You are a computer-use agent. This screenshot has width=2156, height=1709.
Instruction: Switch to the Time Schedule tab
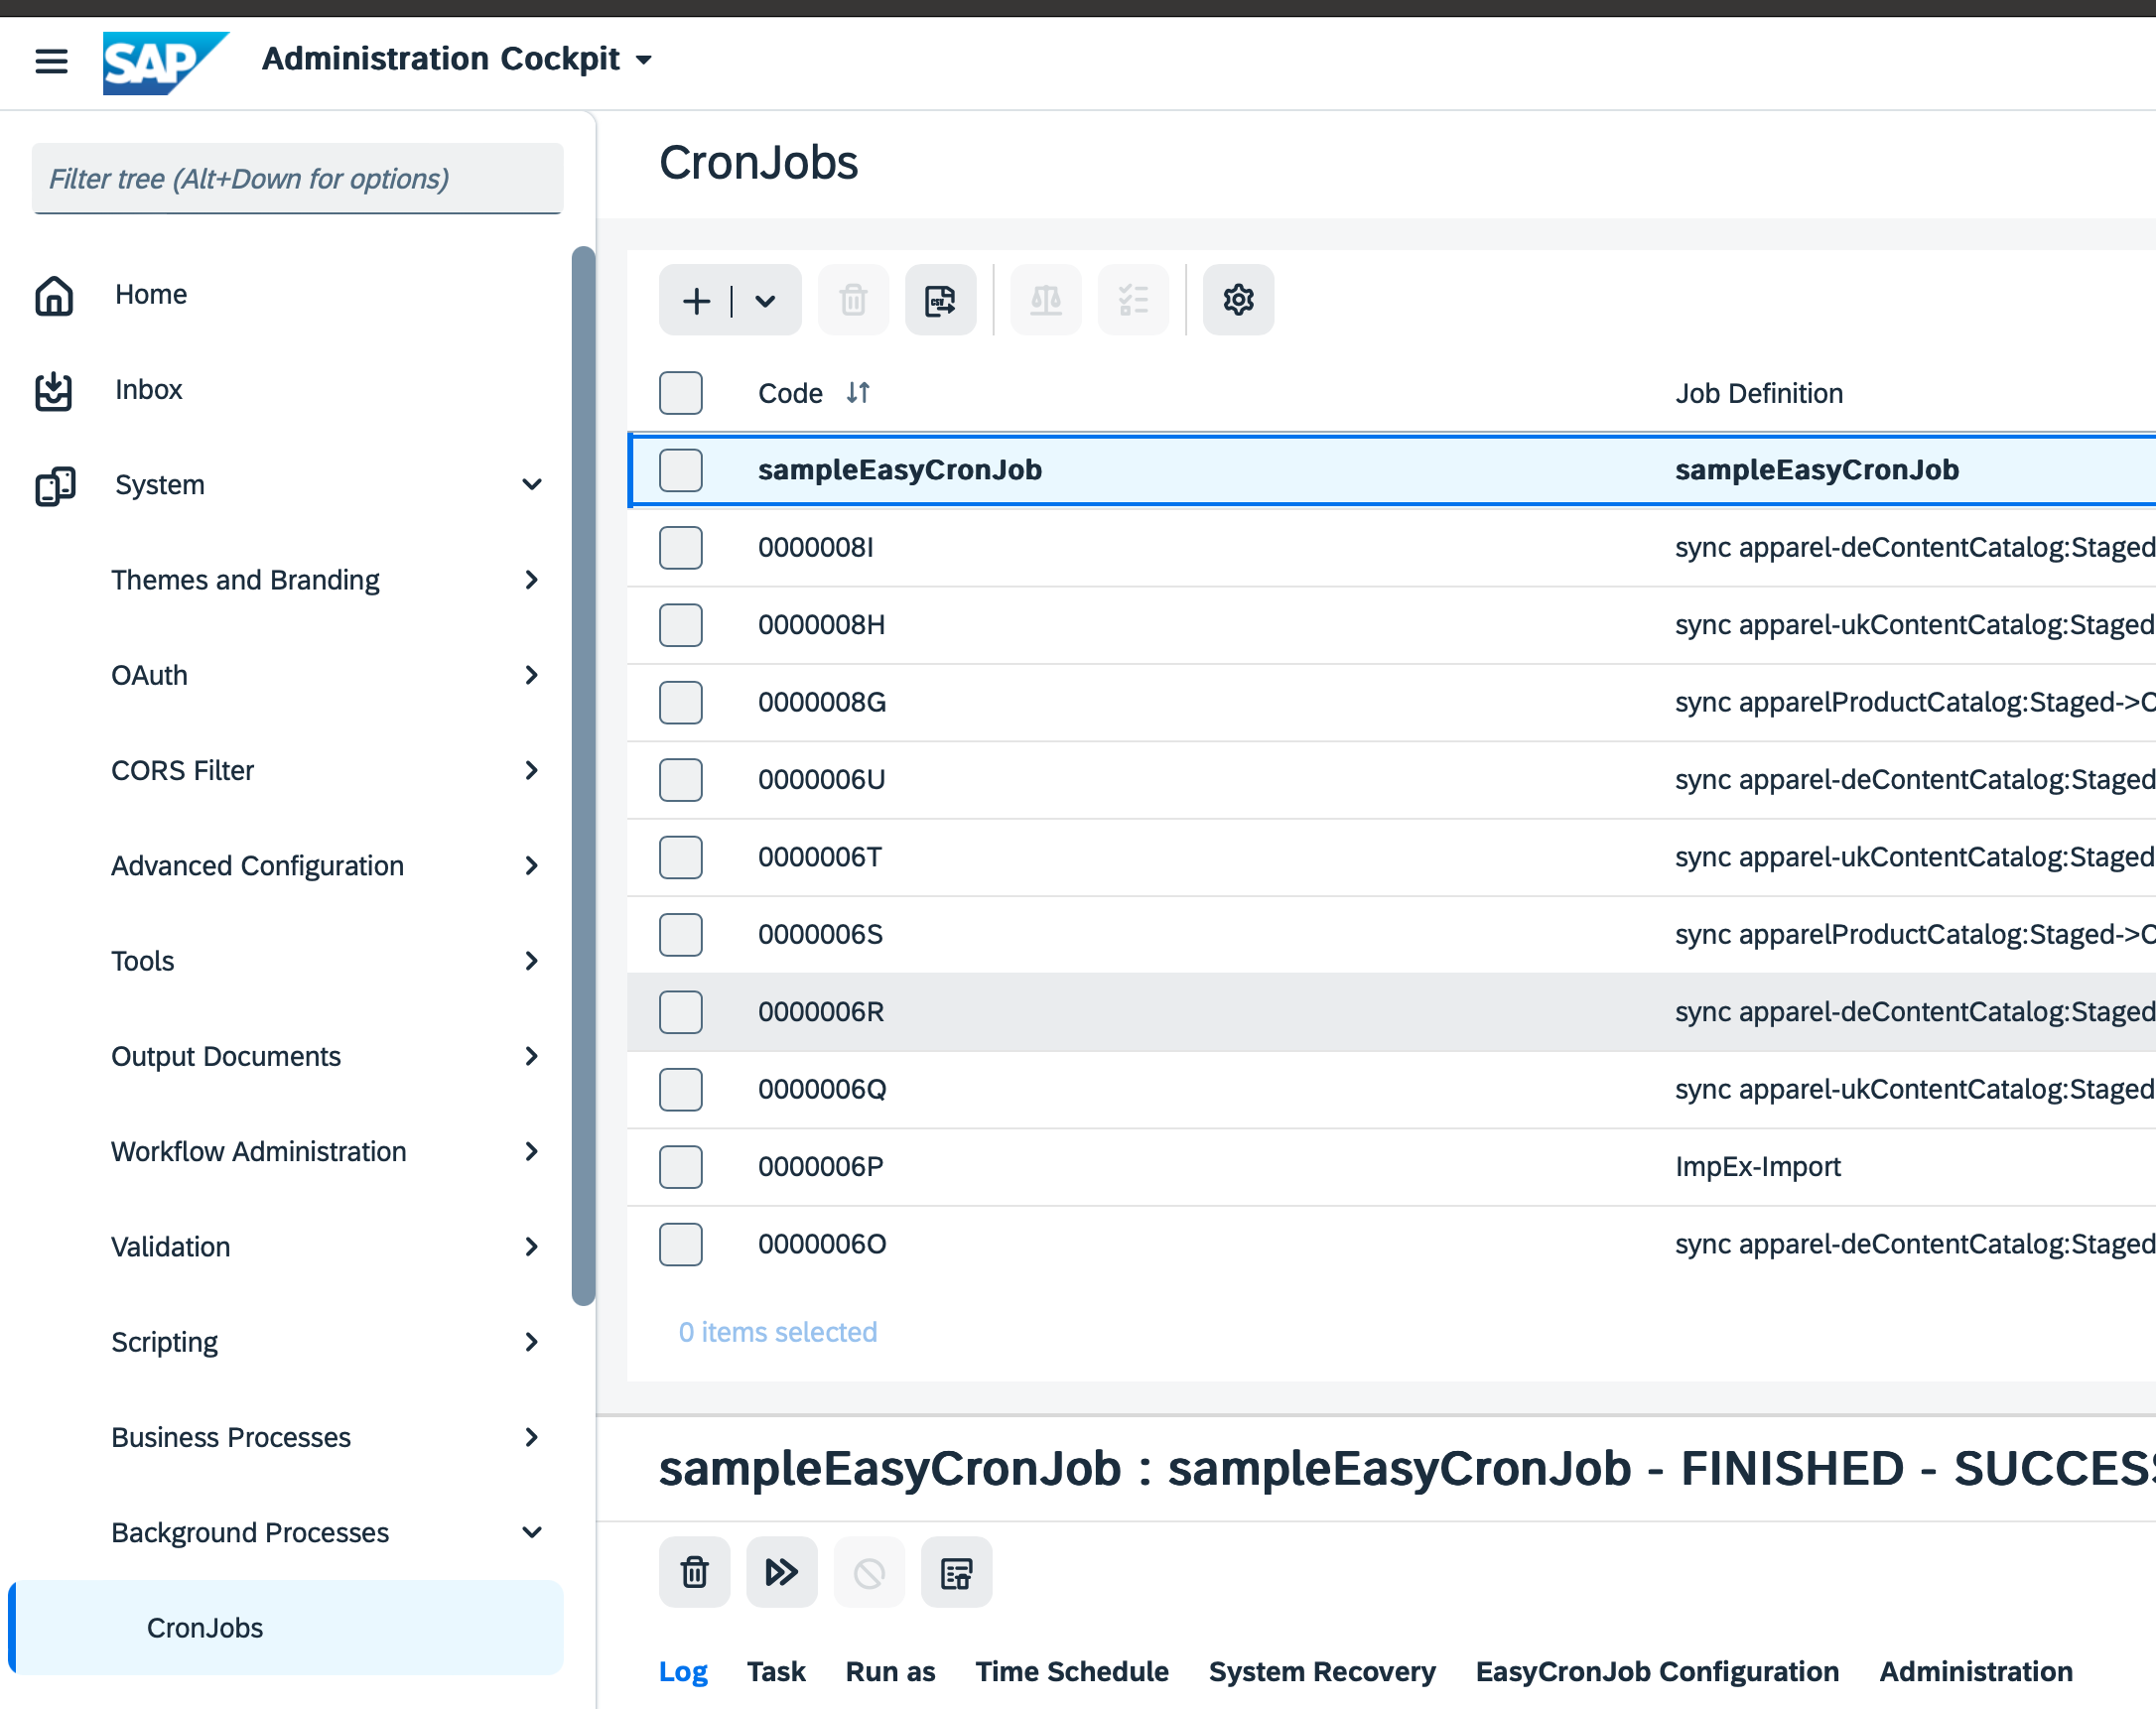1071,1671
